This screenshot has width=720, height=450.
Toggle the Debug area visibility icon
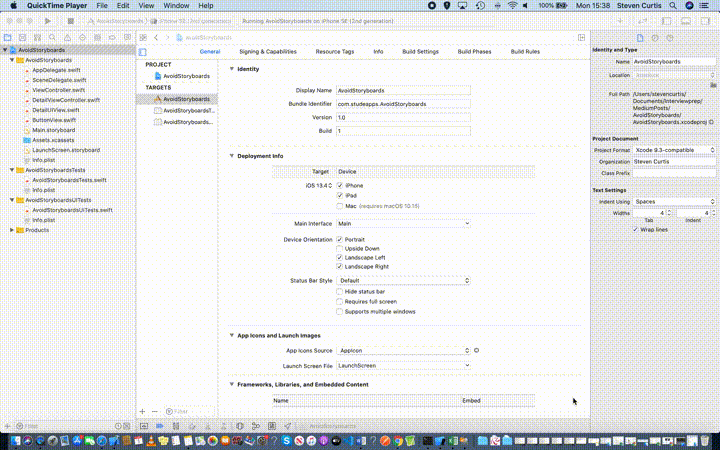pos(686,21)
